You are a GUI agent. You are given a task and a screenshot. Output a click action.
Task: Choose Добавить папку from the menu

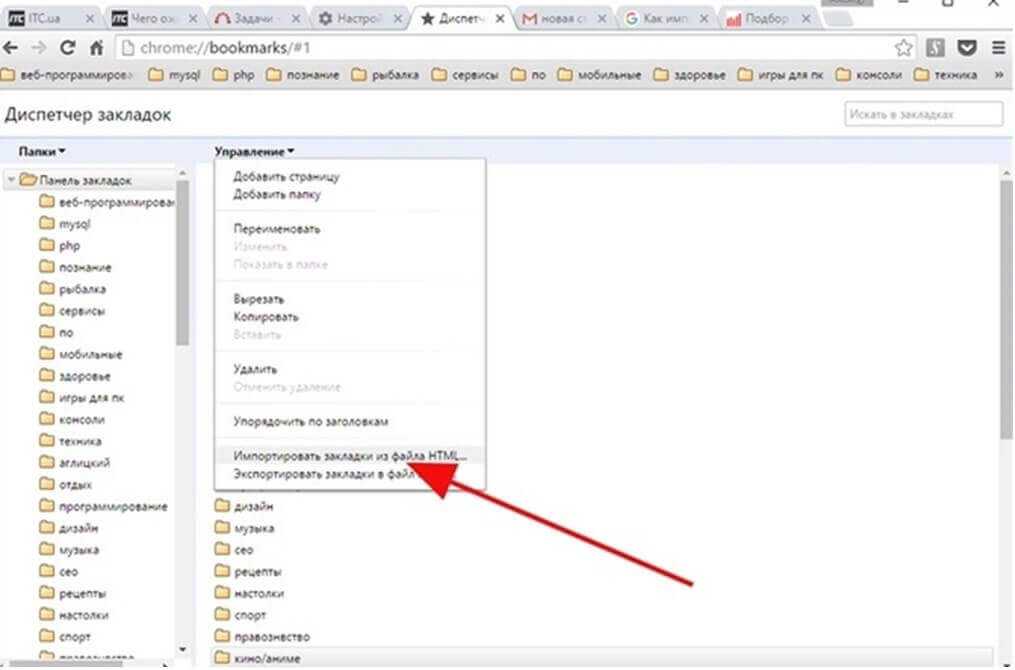click(350, 194)
